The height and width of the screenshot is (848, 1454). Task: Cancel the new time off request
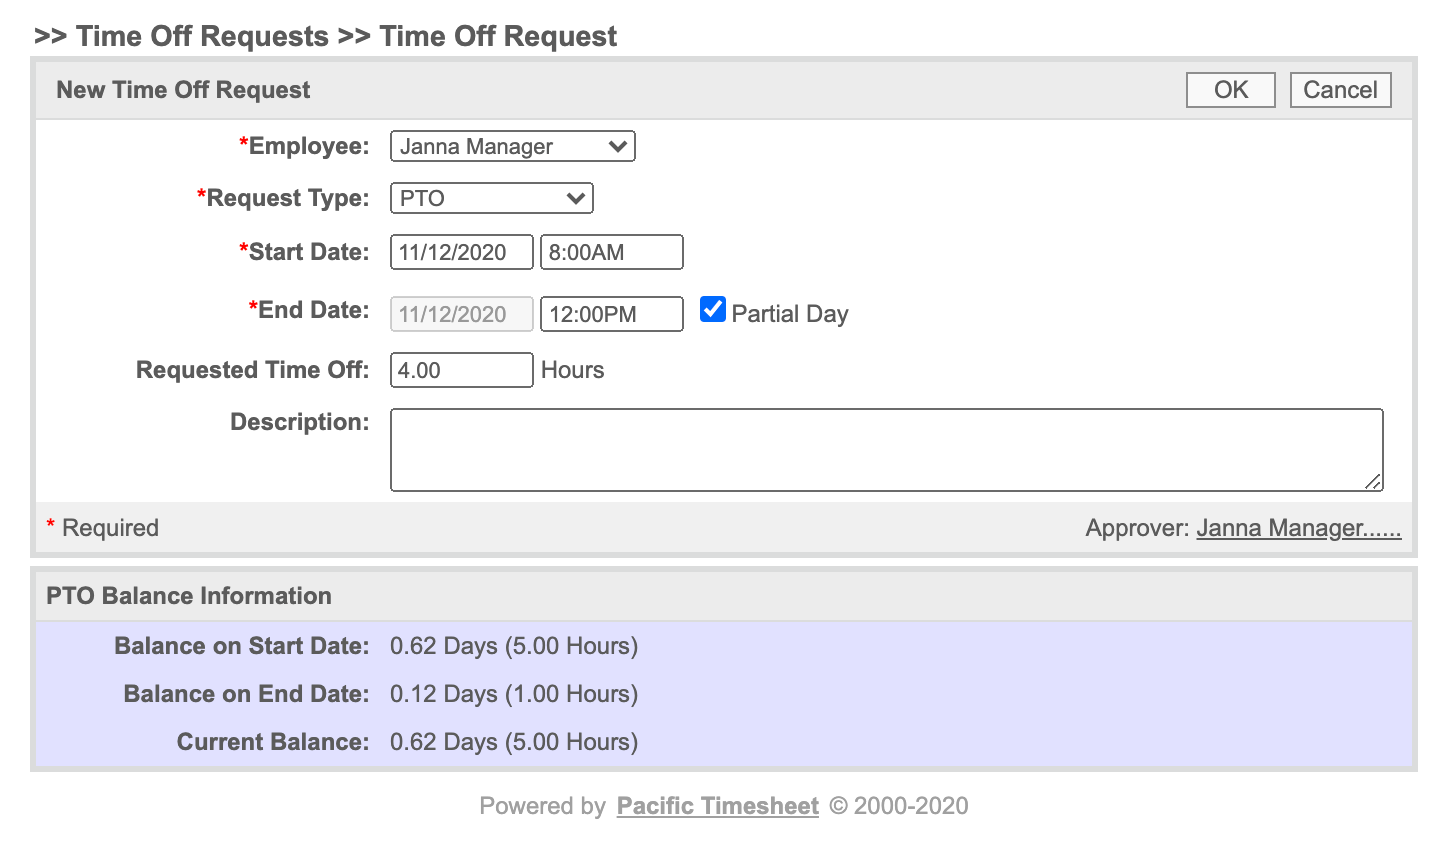pos(1340,90)
